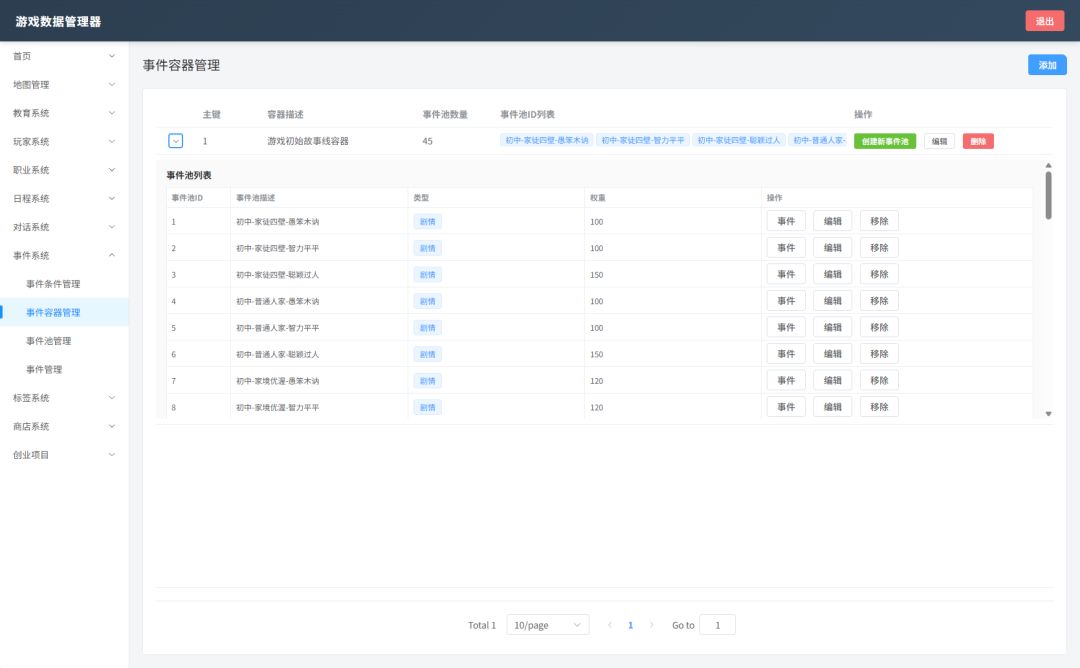This screenshot has height=668, width=1080.
Task: Click the Go to page input field
Action: tap(717, 625)
